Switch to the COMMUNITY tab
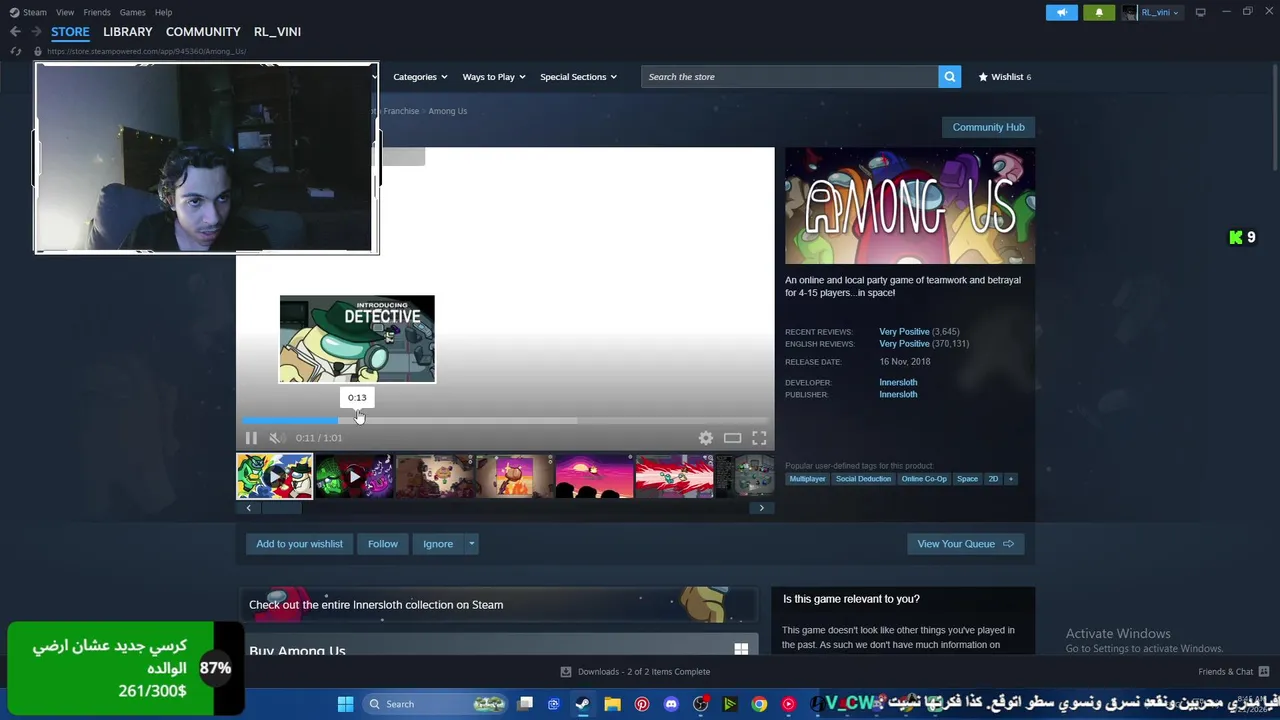The height and width of the screenshot is (720, 1280). point(203,32)
